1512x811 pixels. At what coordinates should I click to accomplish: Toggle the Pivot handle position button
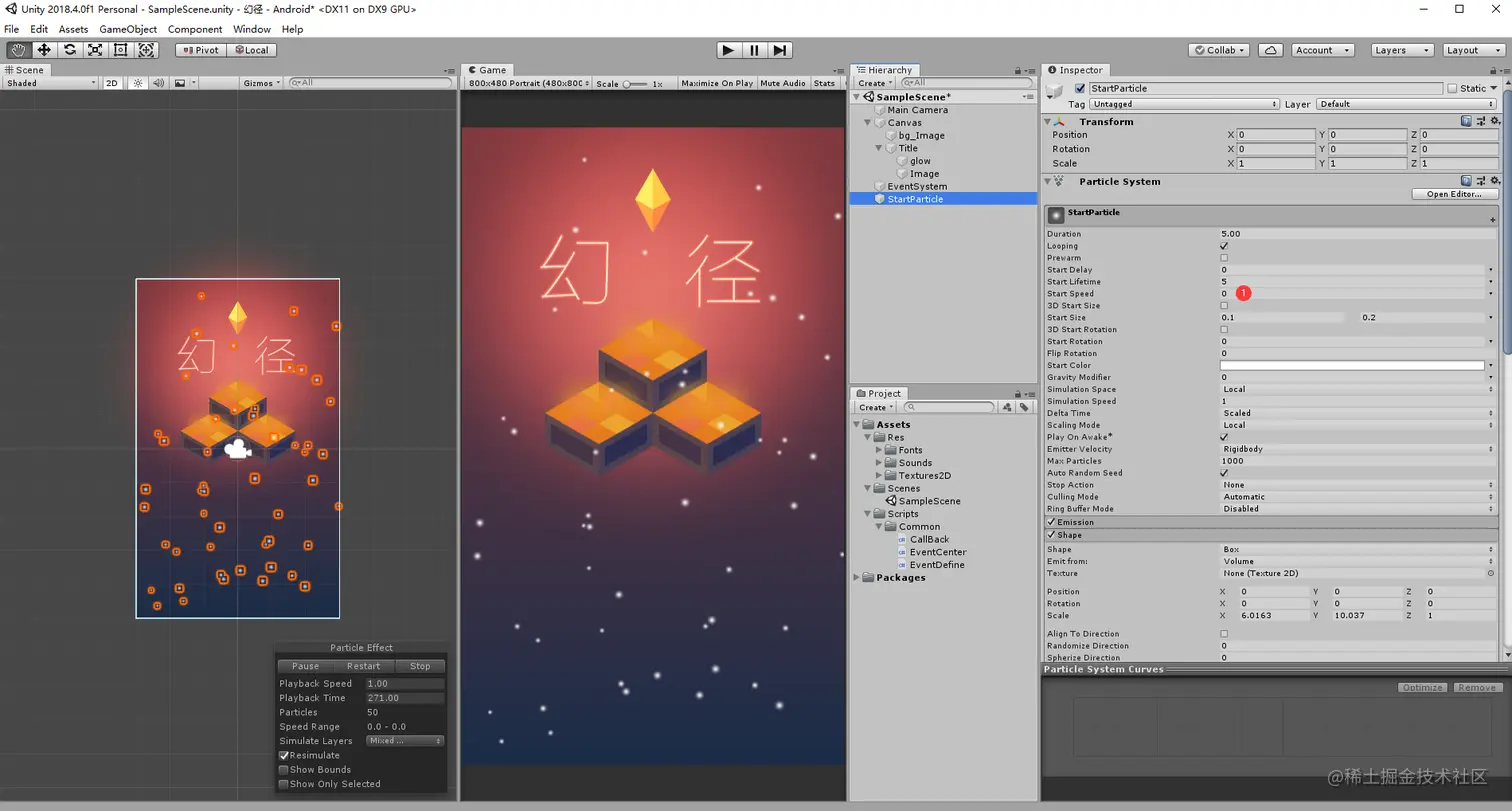[201, 50]
